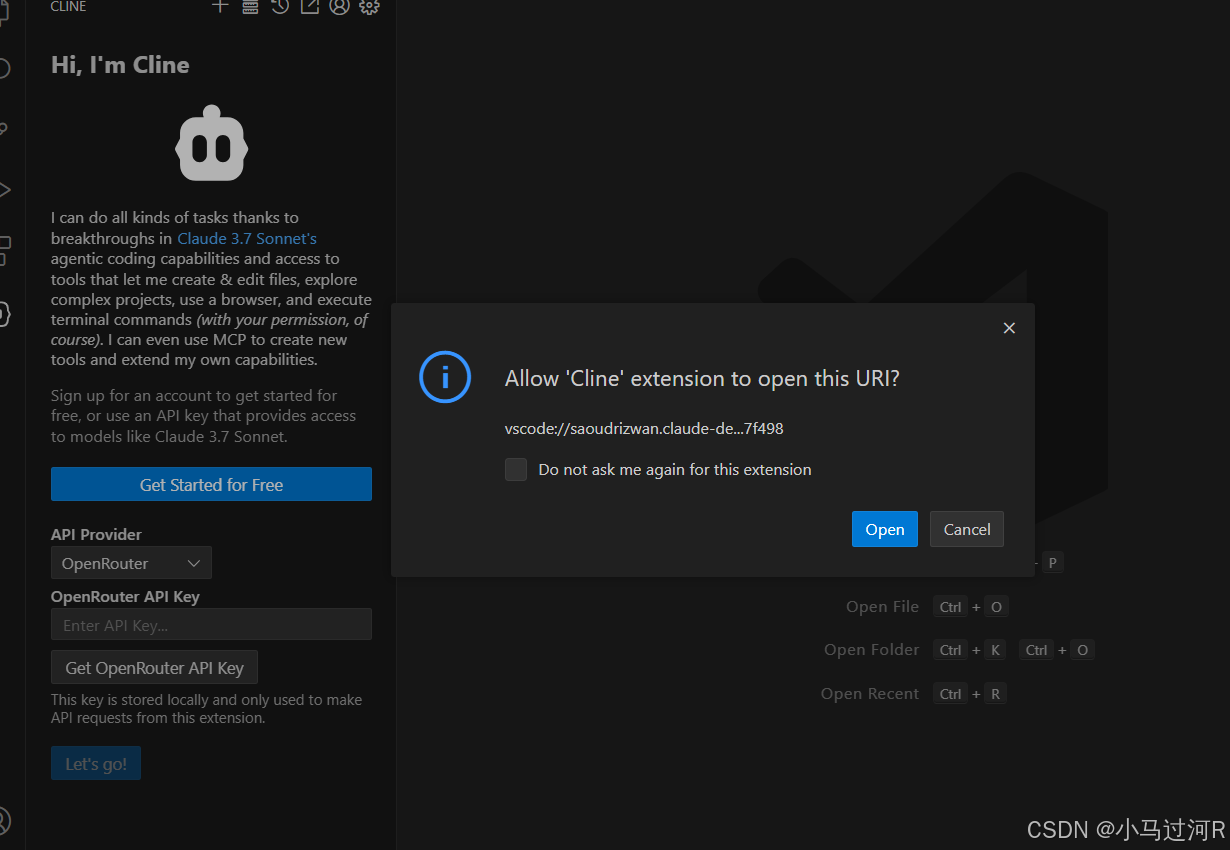Check 'Do not ask me again for this extension'

[516, 470]
